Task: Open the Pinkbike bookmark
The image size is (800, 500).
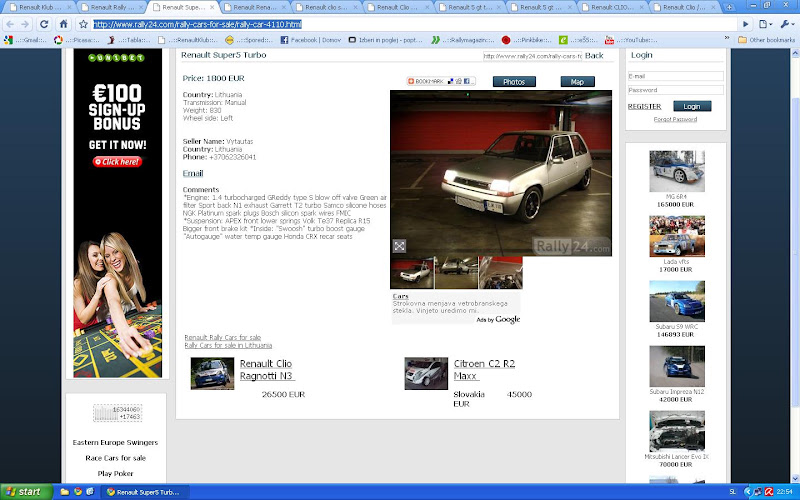Action: 526,40
